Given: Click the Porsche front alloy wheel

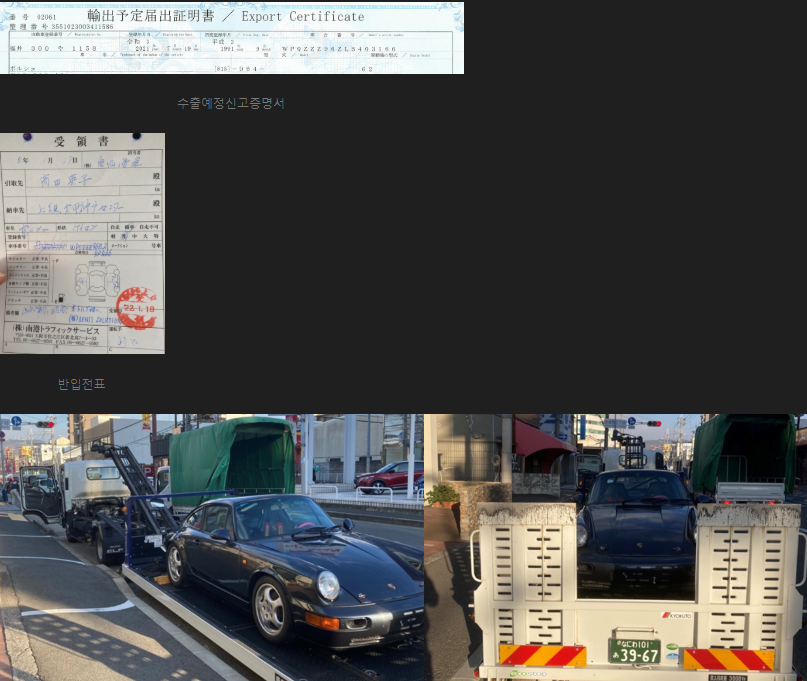Looking at the screenshot, I should click(271, 610).
